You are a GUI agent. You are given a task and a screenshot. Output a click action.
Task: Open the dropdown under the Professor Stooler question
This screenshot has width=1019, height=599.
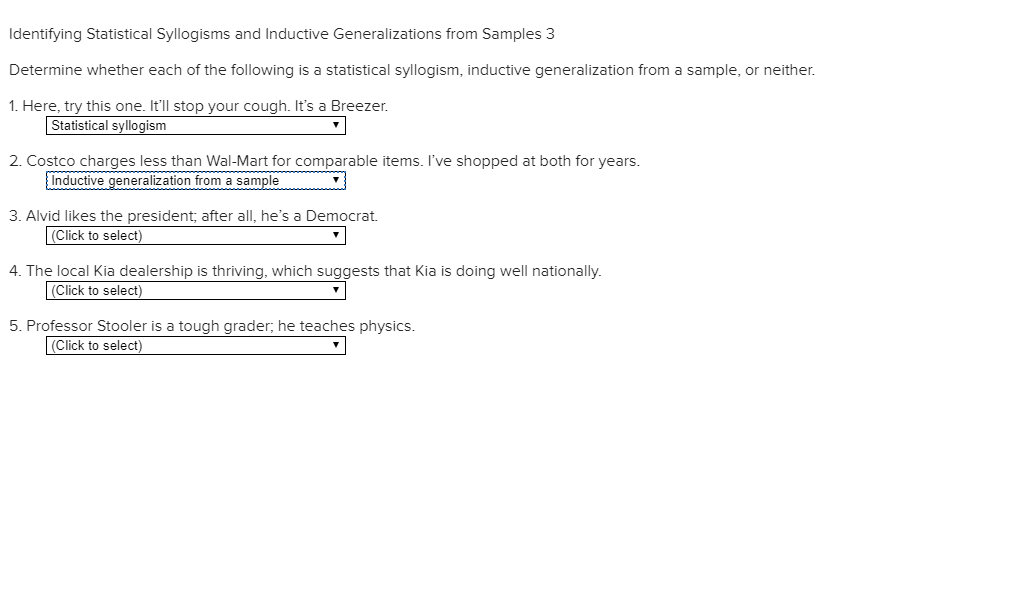click(x=195, y=345)
